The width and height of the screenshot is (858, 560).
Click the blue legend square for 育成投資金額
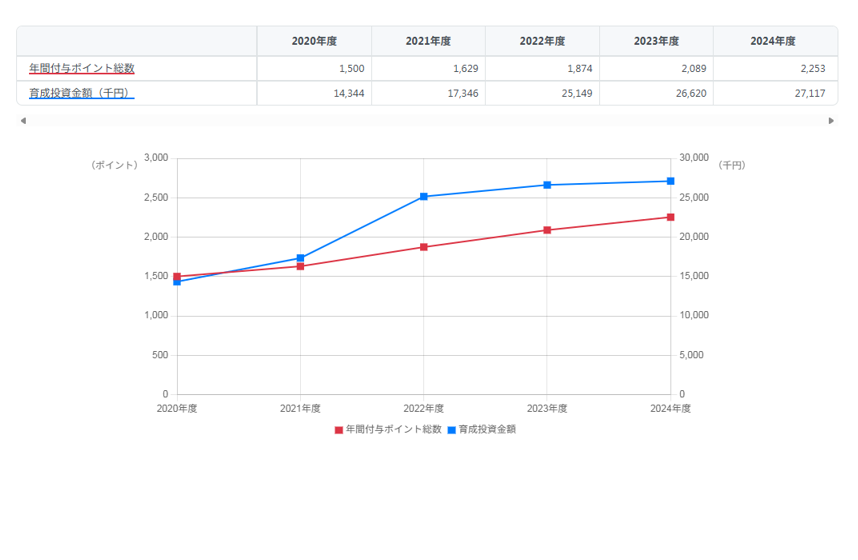451,430
